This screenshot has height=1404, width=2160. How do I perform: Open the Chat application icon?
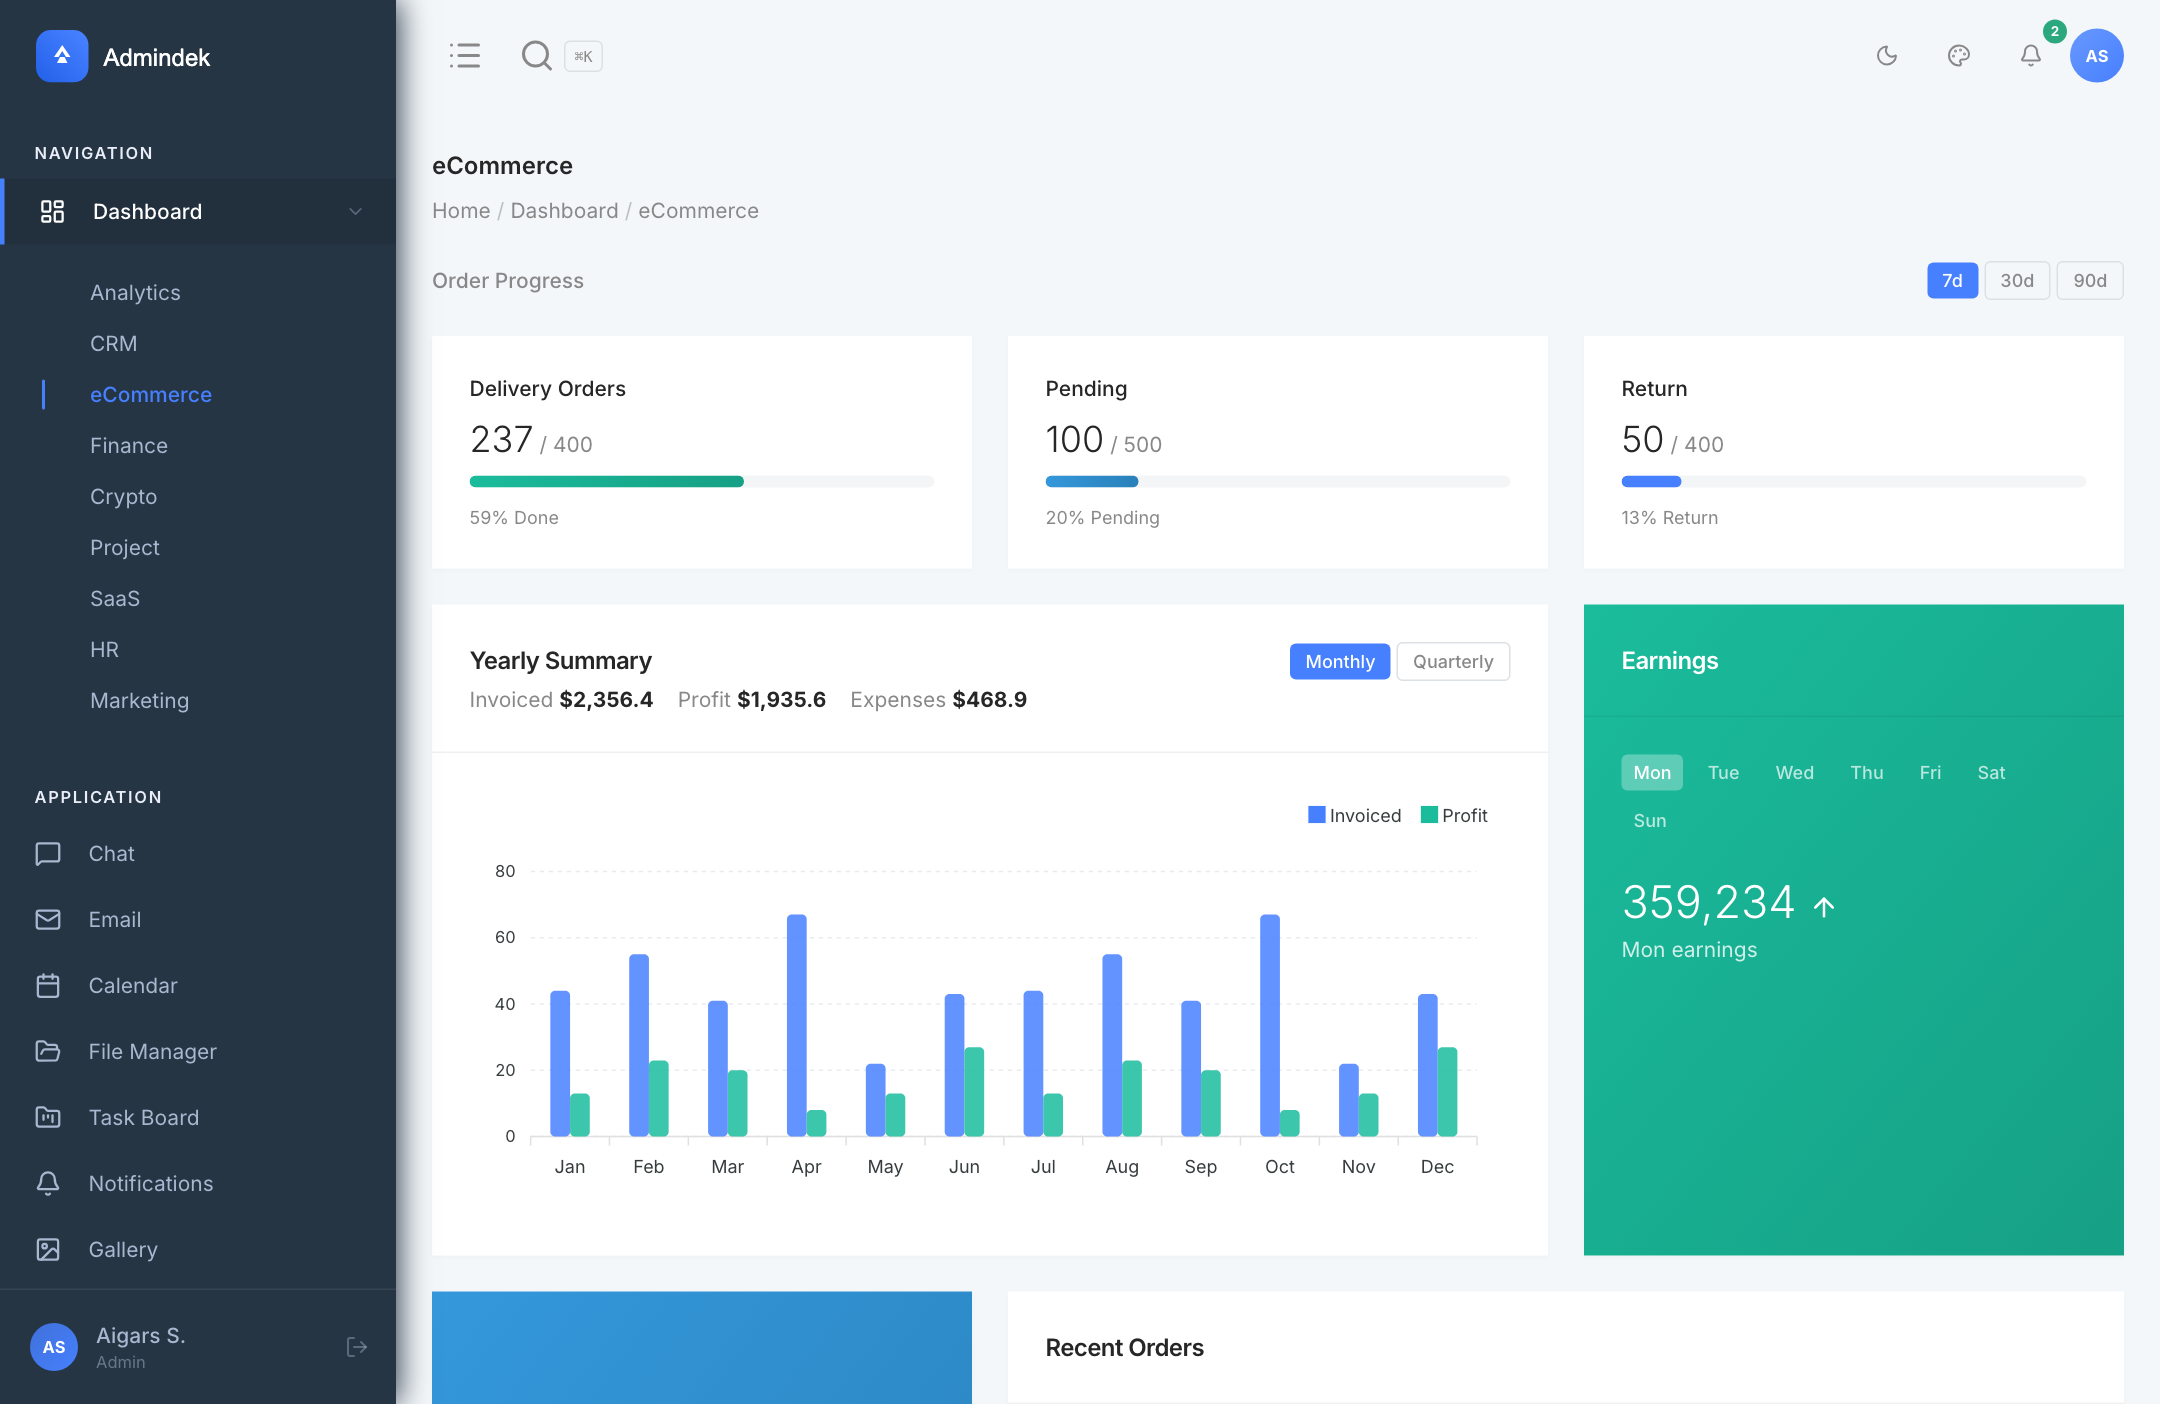(x=49, y=853)
